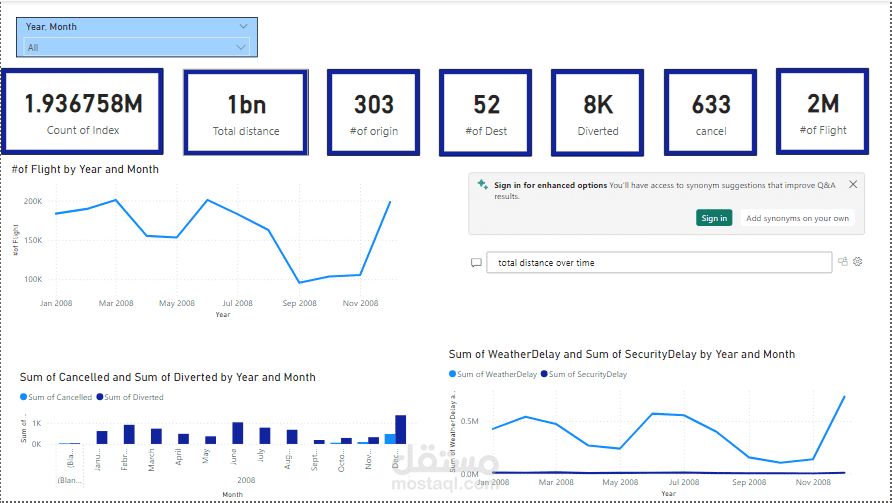This screenshot has height=503, width=892.
Task: Open the Q&A settings gear
Action: point(857,262)
